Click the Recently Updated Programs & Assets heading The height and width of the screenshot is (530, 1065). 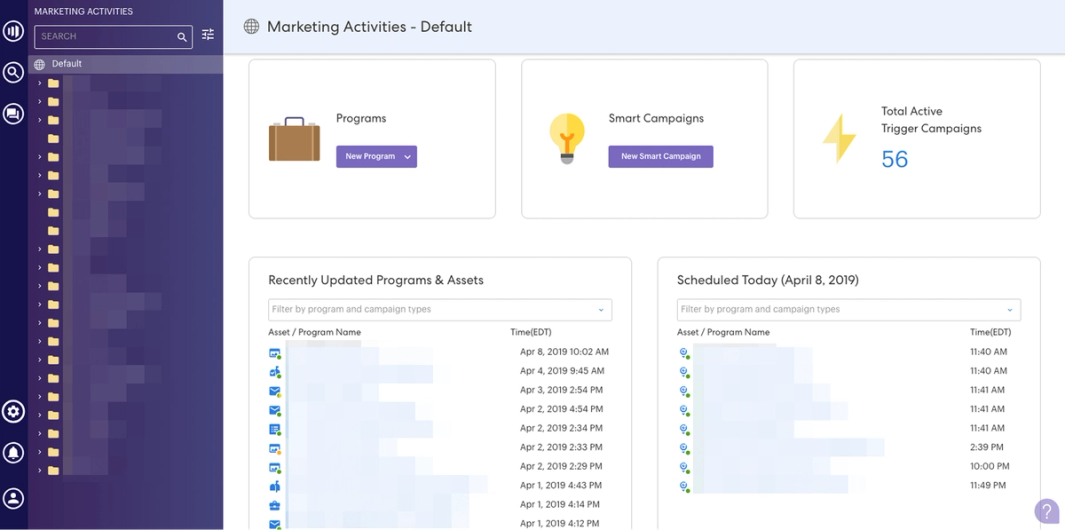(x=376, y=280)
